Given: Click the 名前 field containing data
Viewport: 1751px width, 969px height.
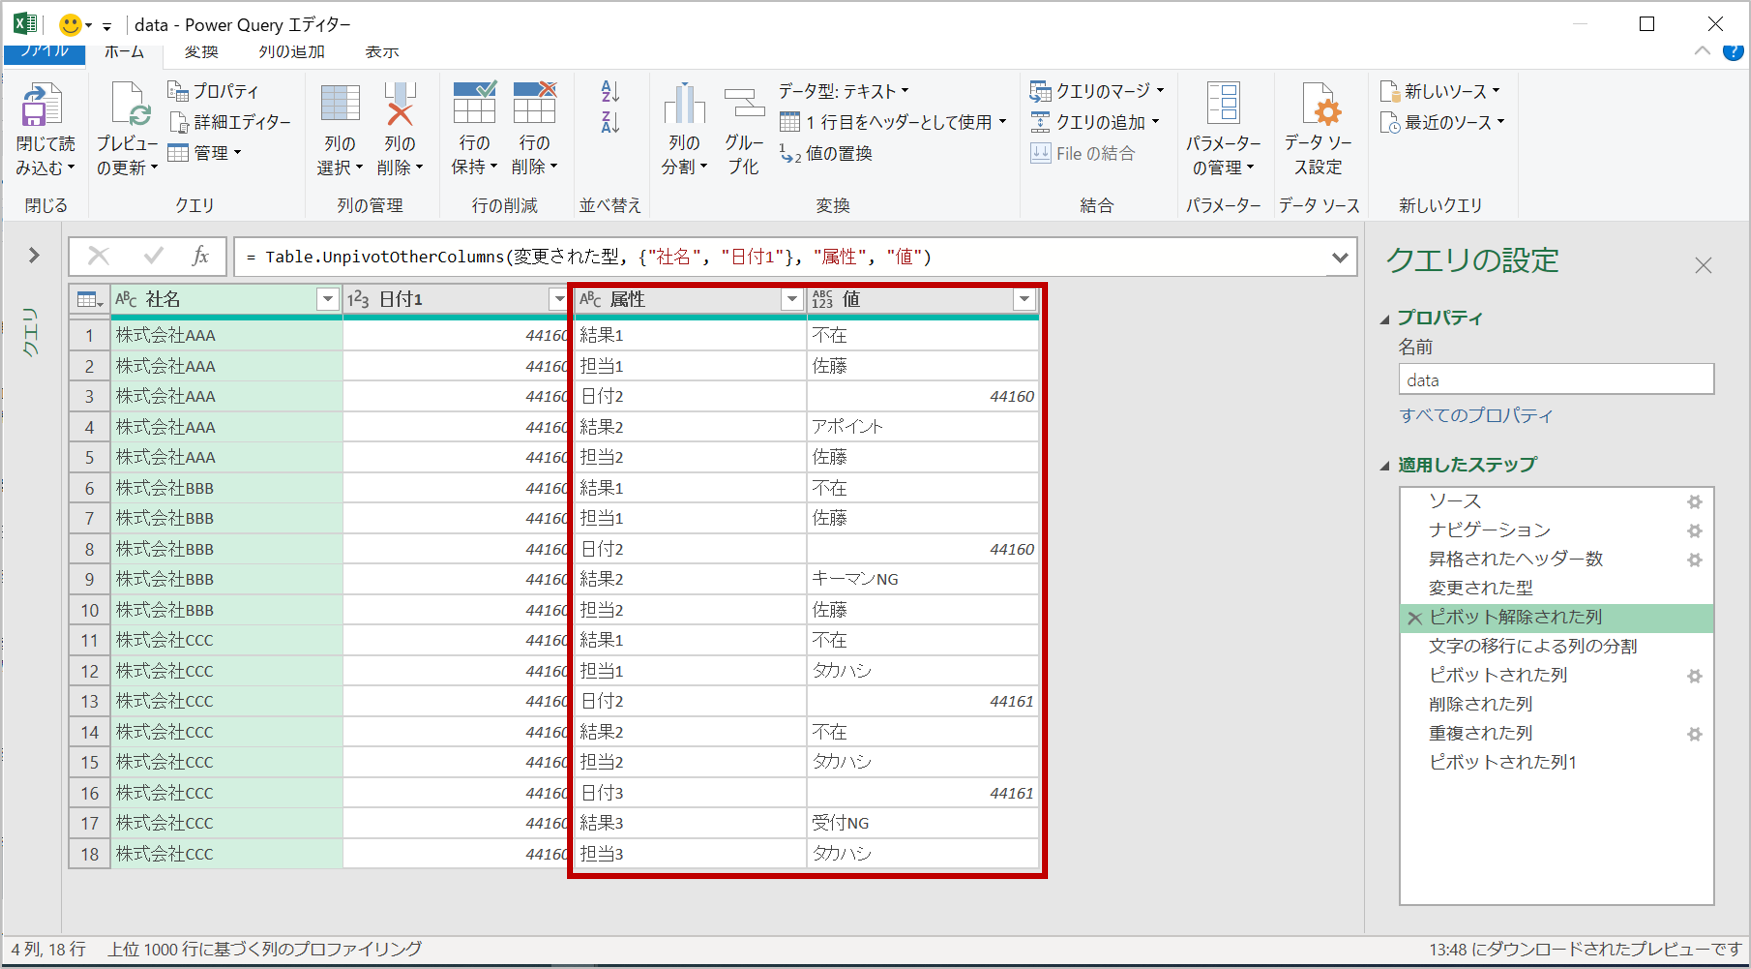Looking at the screenshot, I should 1554,379.
